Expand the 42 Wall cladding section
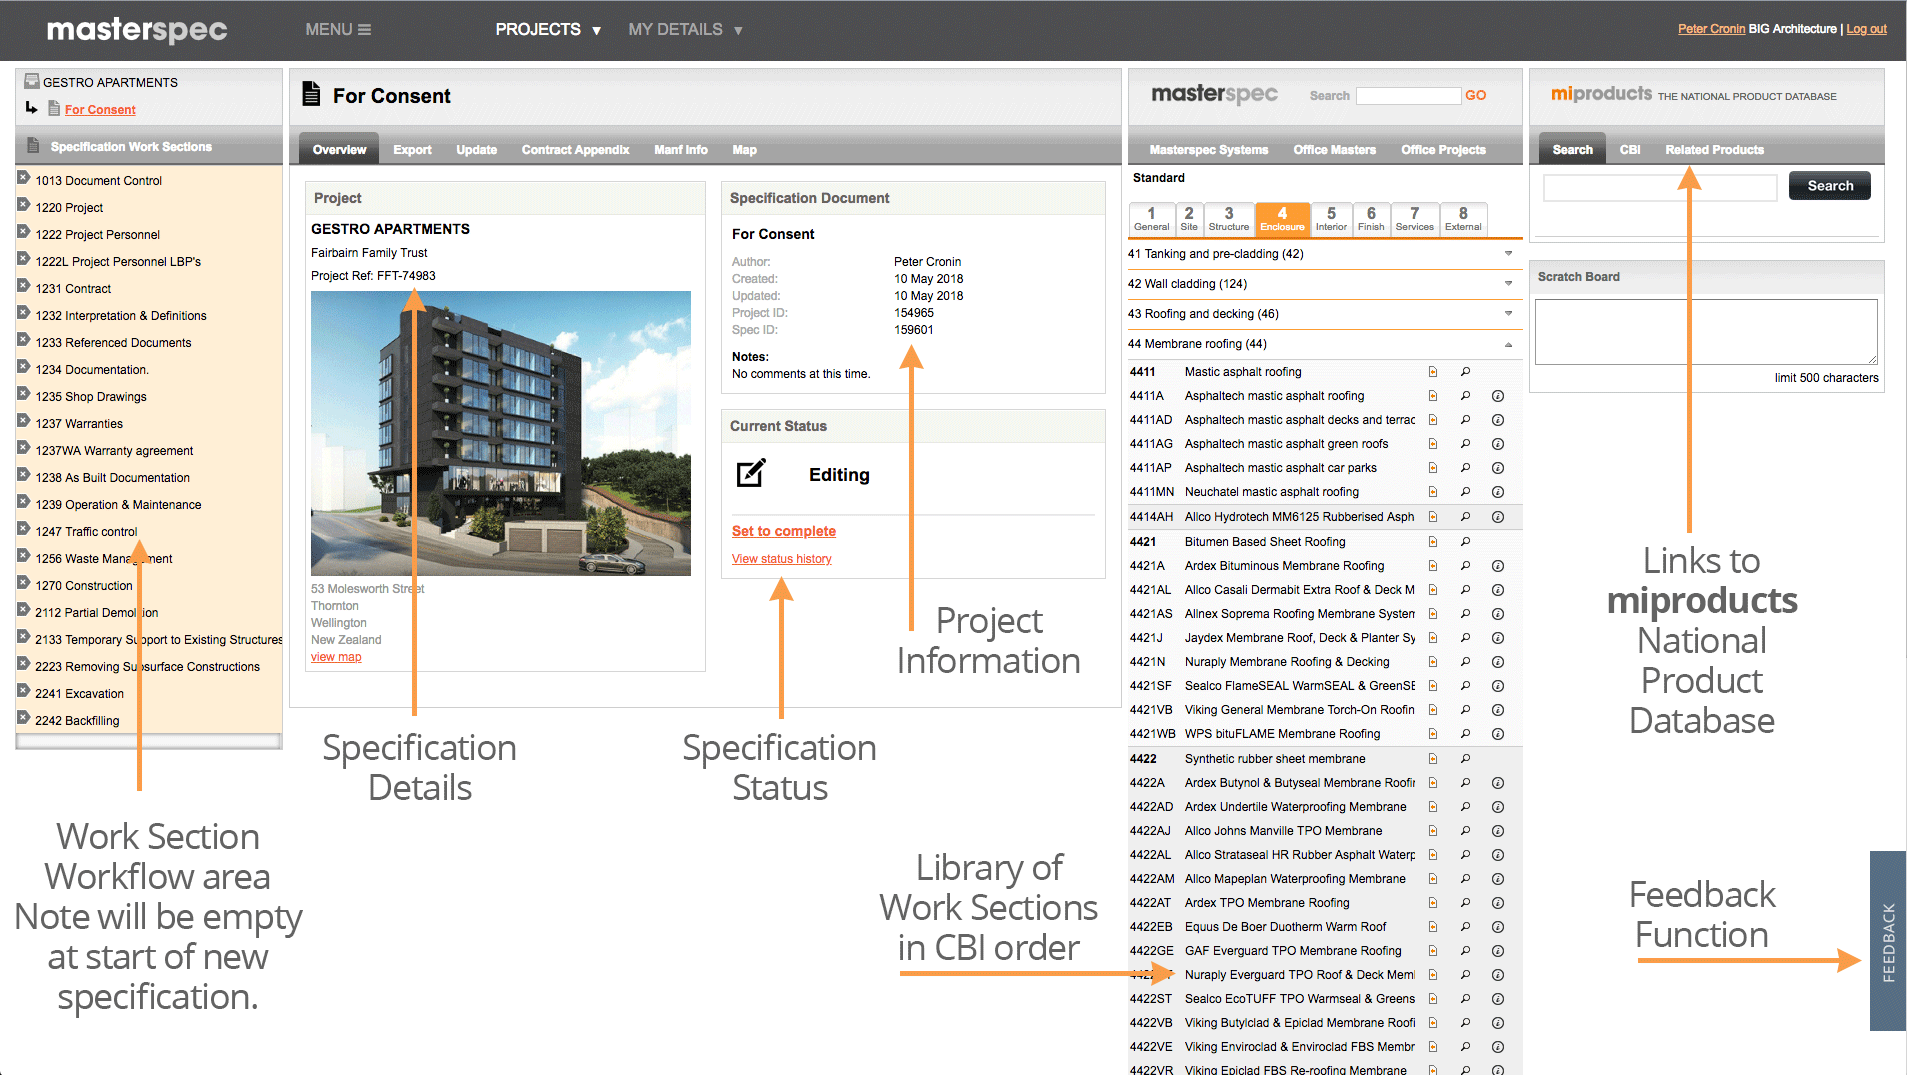The width and height of the screenshot is (1907, 1075). click(x=1508, y=284)
